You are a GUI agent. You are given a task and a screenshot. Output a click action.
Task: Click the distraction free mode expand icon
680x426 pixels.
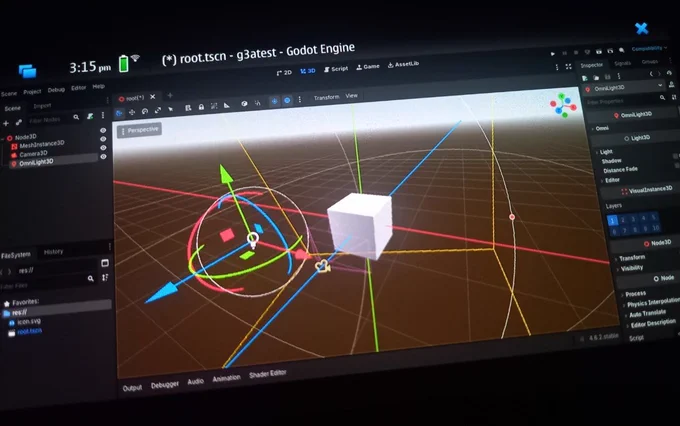[568, 66]
